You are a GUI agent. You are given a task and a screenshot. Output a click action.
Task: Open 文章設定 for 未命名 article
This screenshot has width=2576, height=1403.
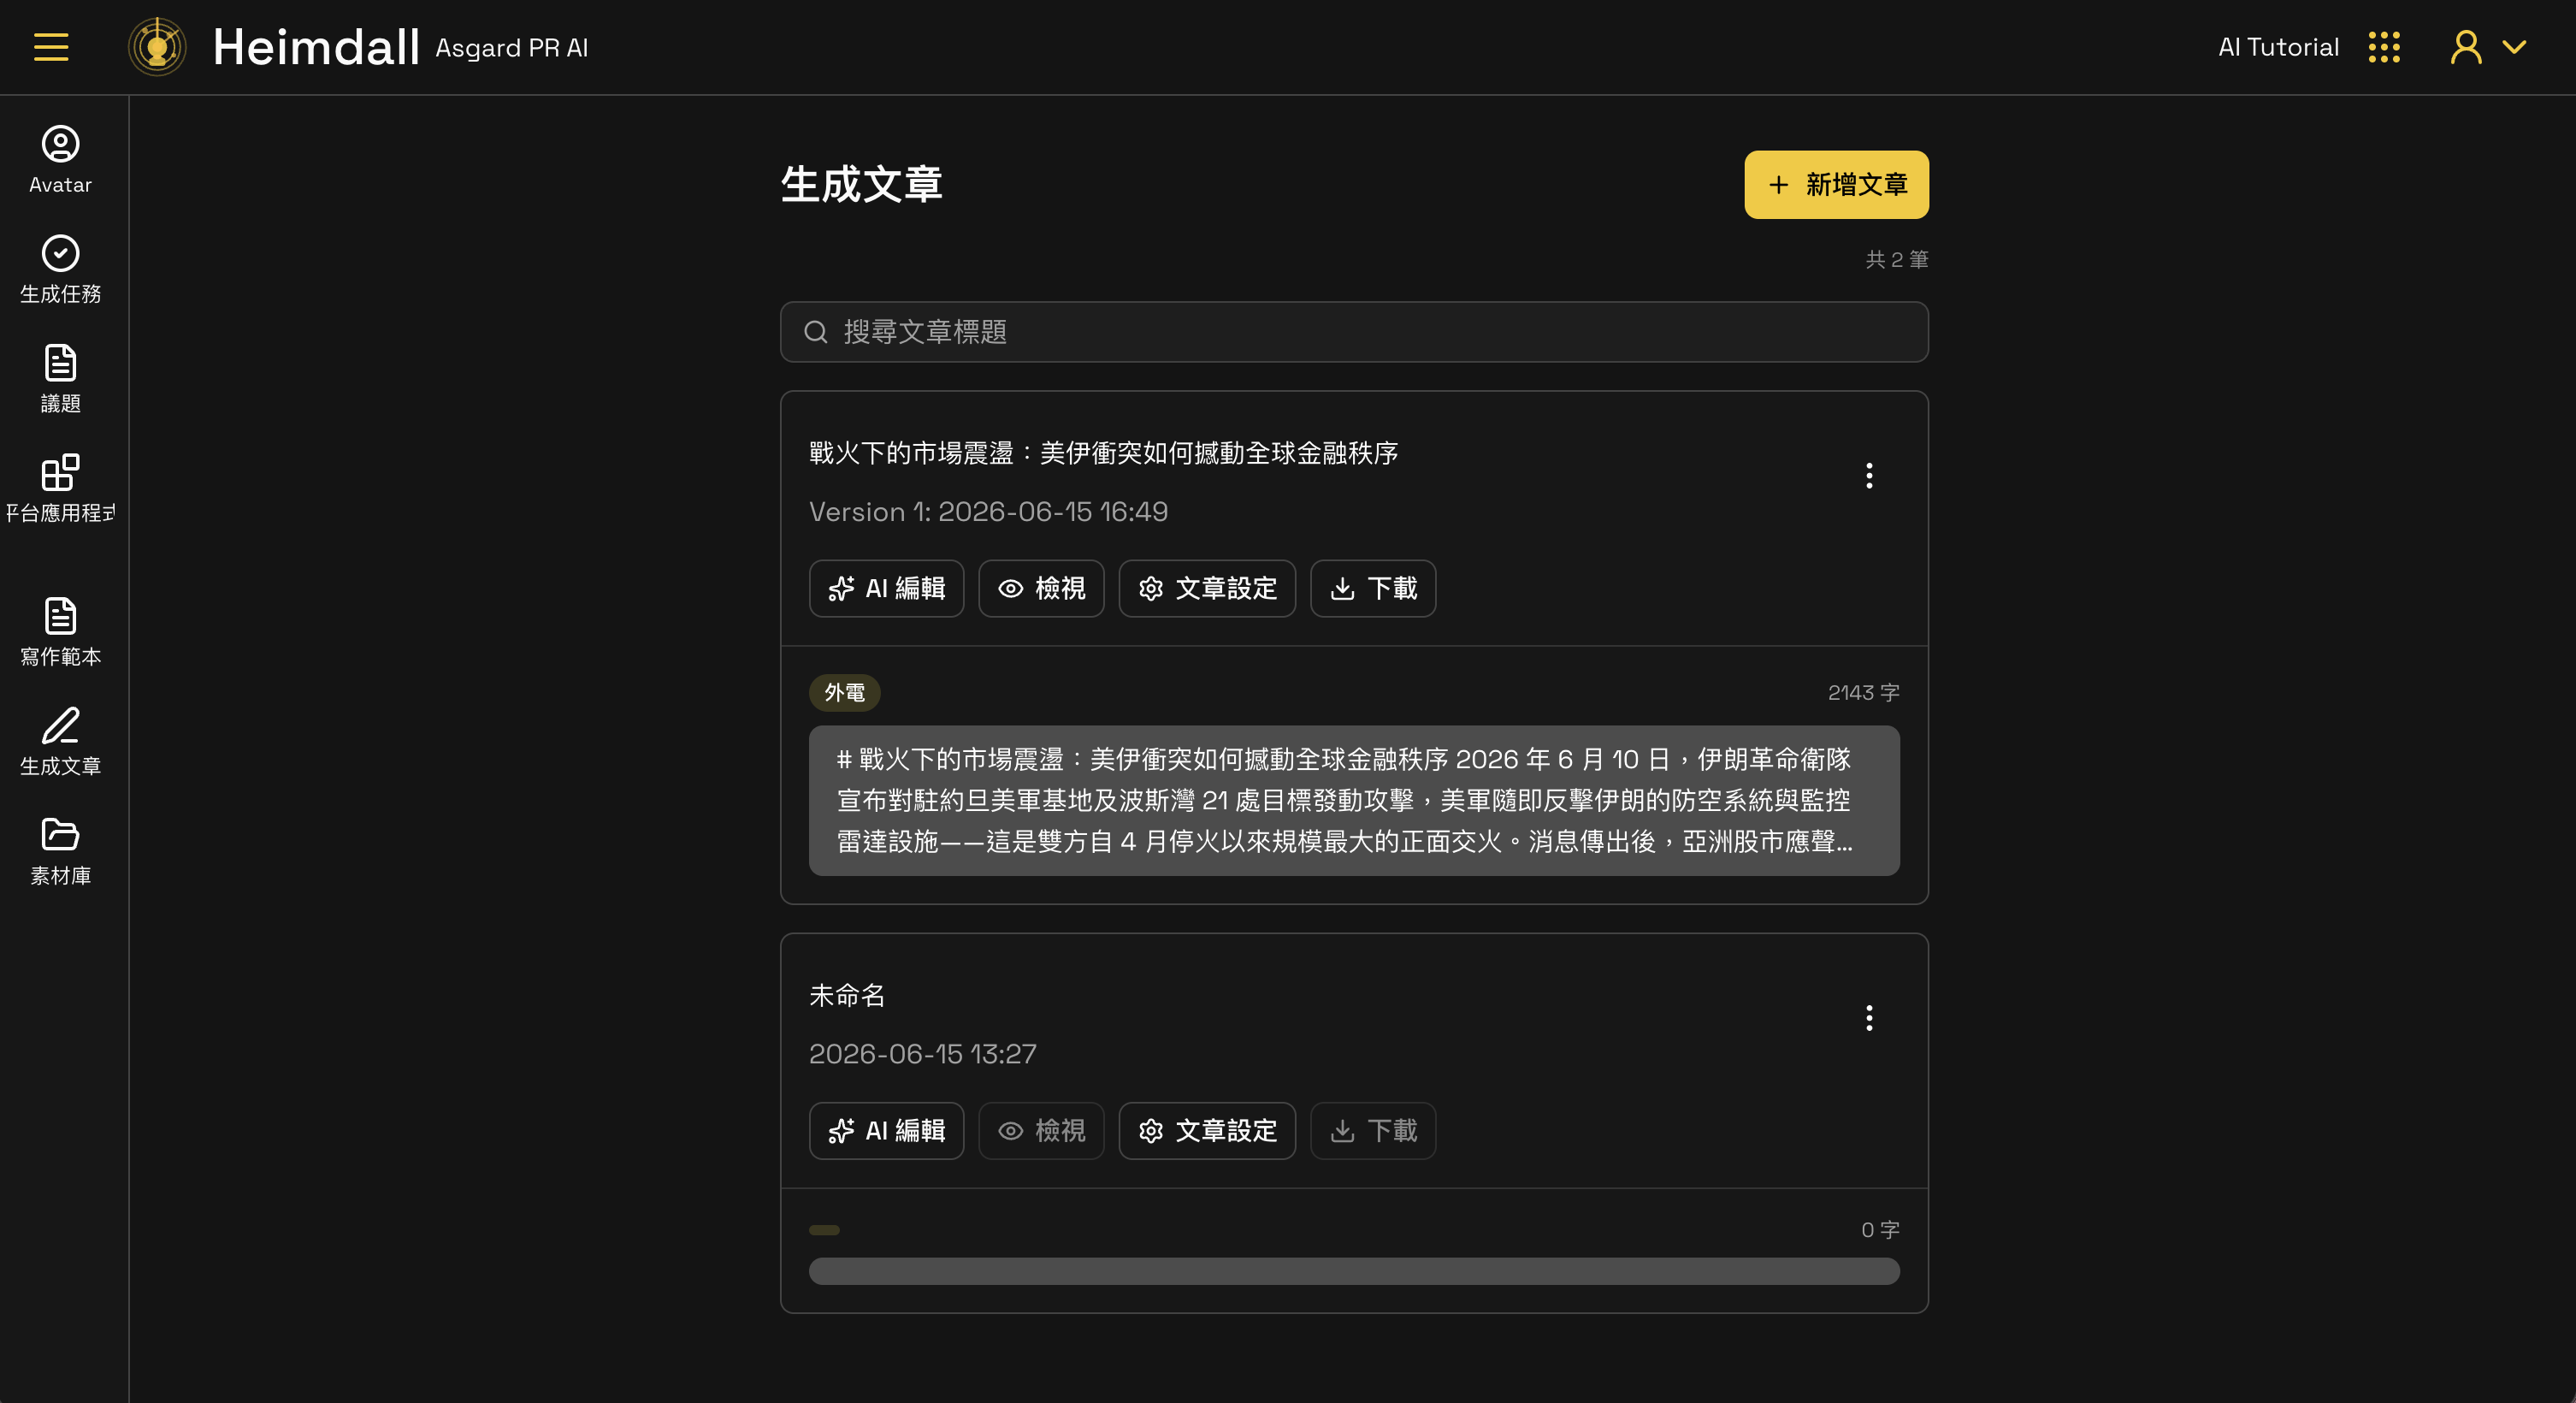(1207, 1130)
